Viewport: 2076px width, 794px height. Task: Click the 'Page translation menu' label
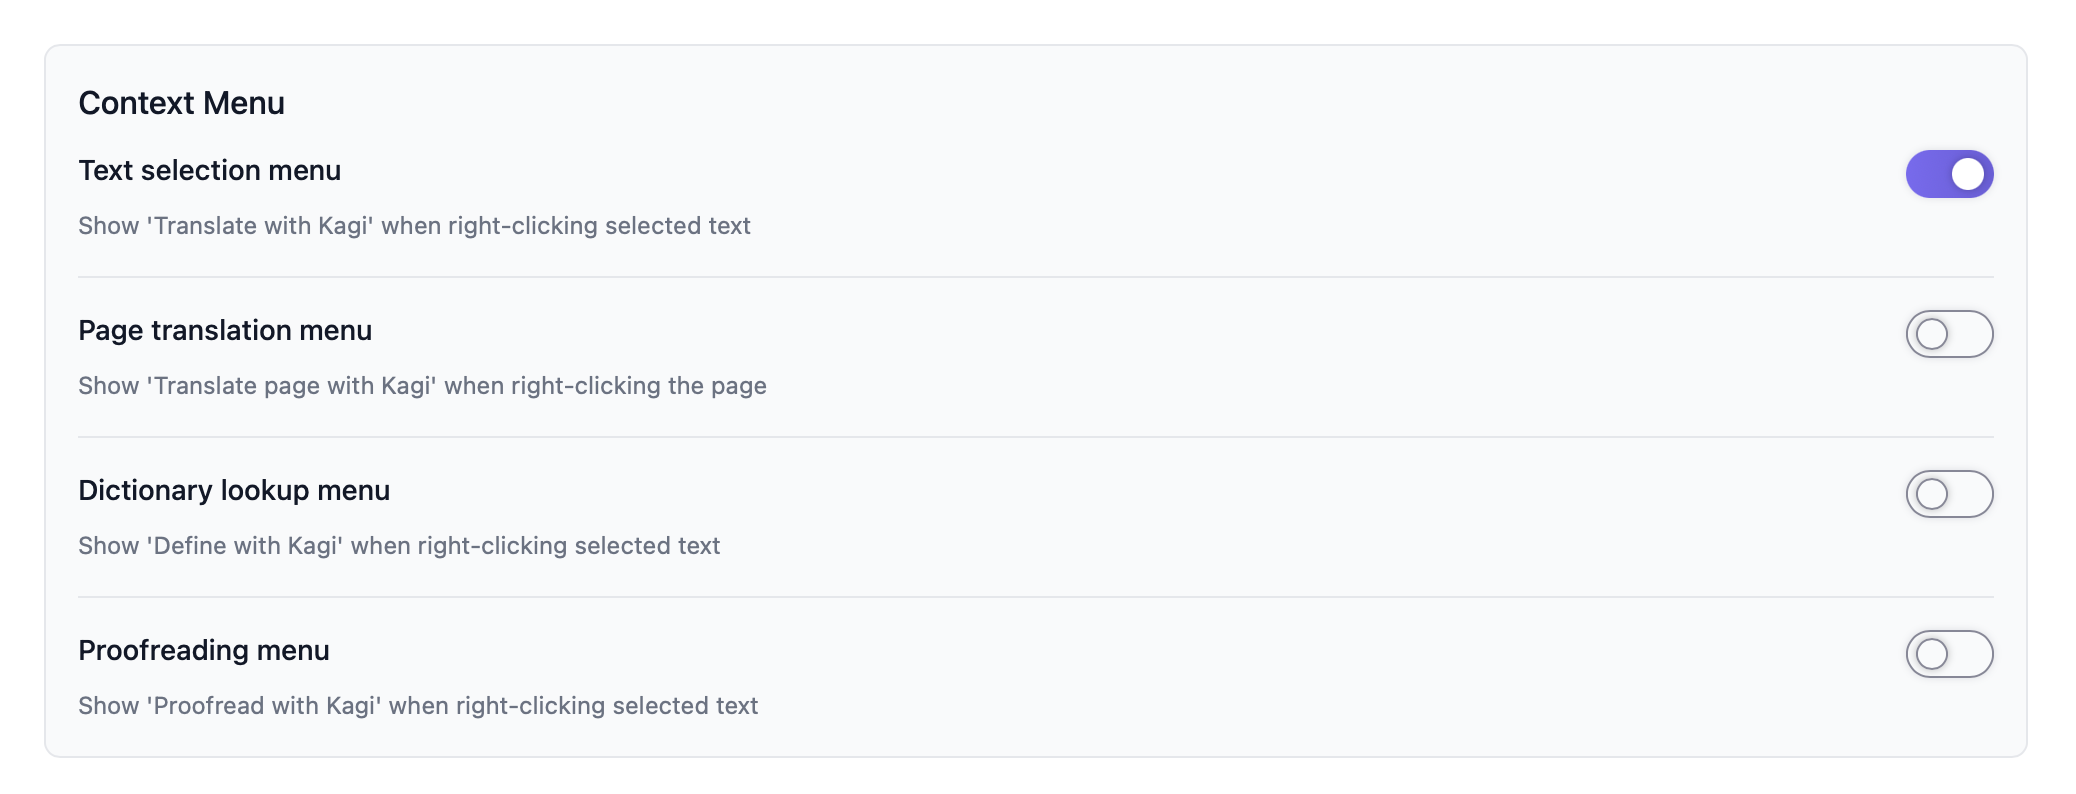click(x=226, y=330)
